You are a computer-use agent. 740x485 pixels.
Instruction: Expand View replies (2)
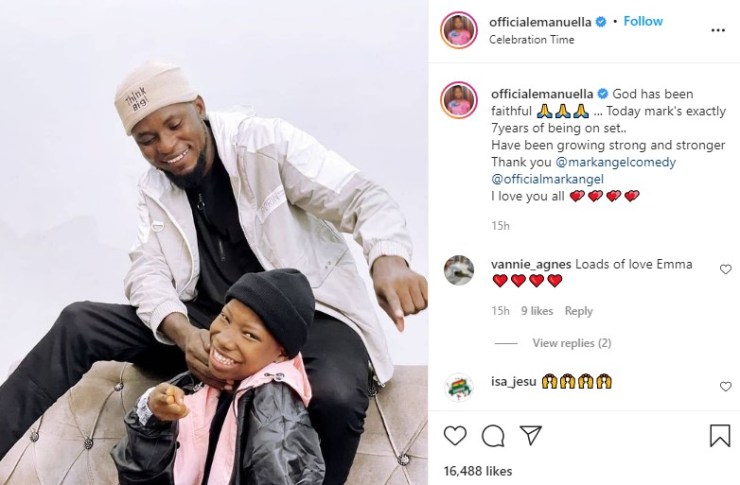pos(572,343)
